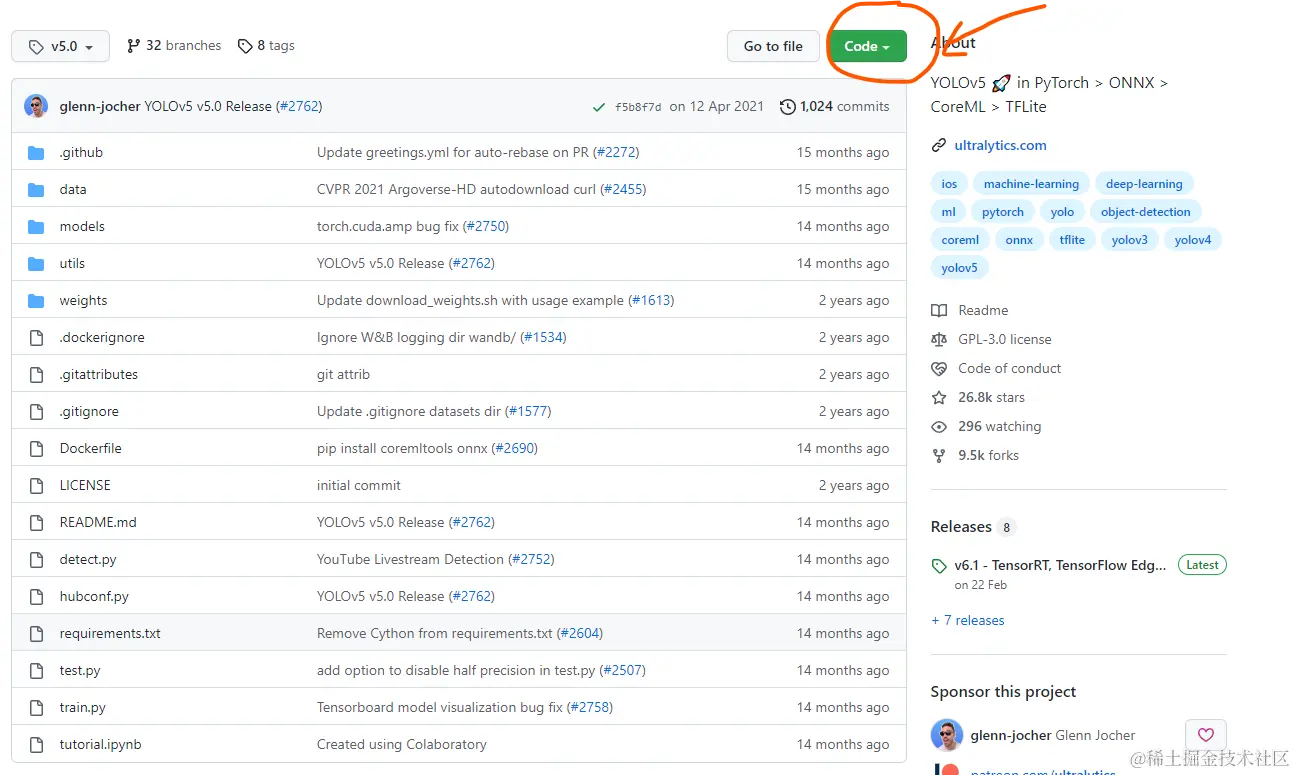Click the data folder icon
Image resolution: width=1296 pixels, height=775 pixels.
coord(36,190)
